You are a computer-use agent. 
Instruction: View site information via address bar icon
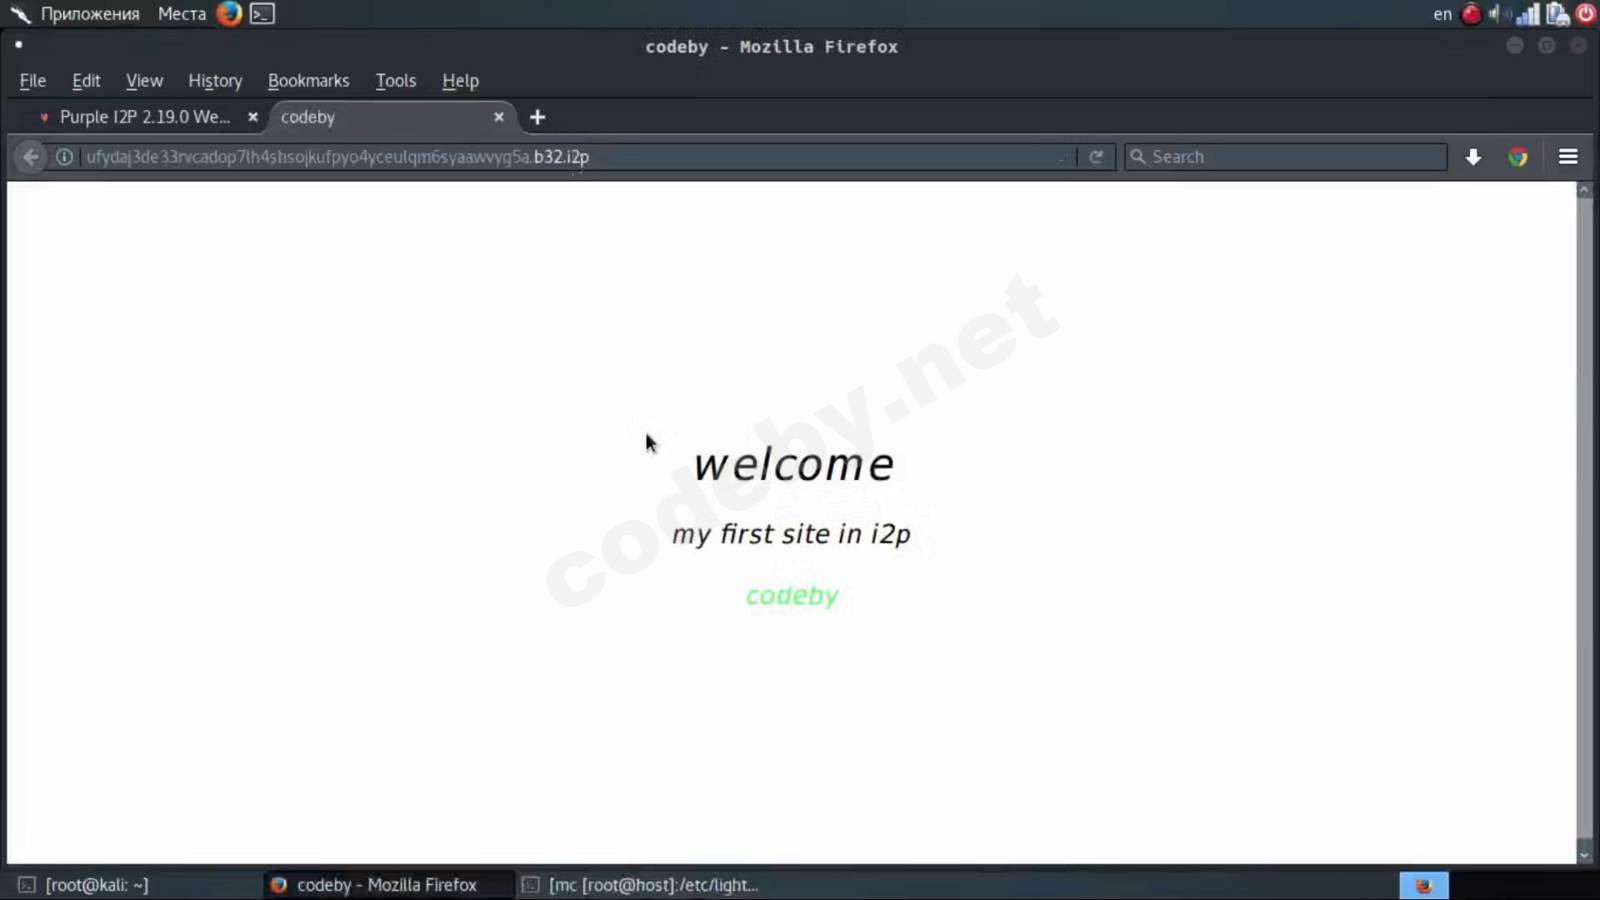(63, 156)
